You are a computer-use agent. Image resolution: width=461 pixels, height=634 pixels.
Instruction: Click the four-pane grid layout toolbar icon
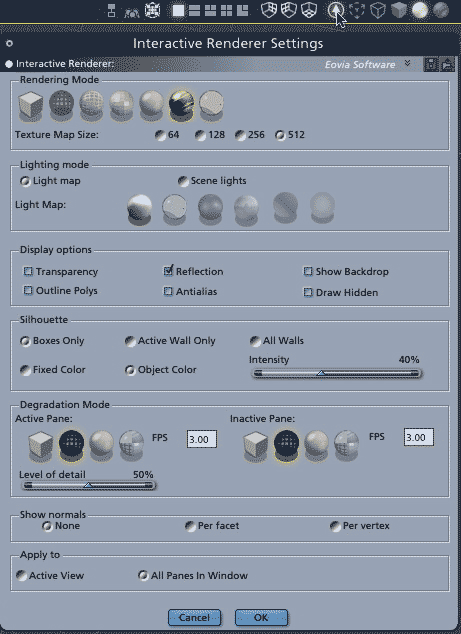coord(226,11)
